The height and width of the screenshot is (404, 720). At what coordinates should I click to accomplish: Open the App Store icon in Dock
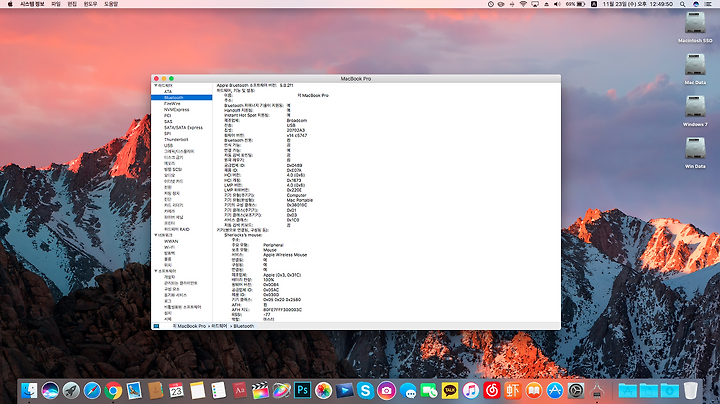click(x=555, y=391)
